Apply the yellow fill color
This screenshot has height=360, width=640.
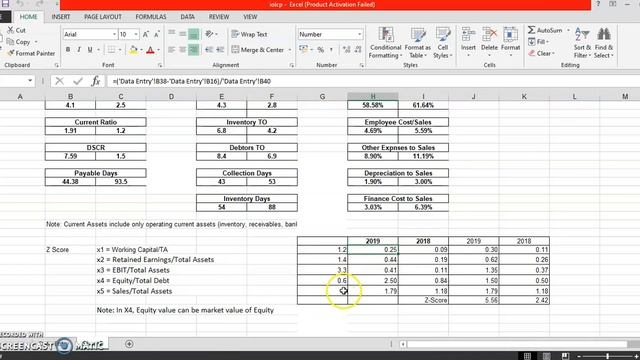click(133, 50)
